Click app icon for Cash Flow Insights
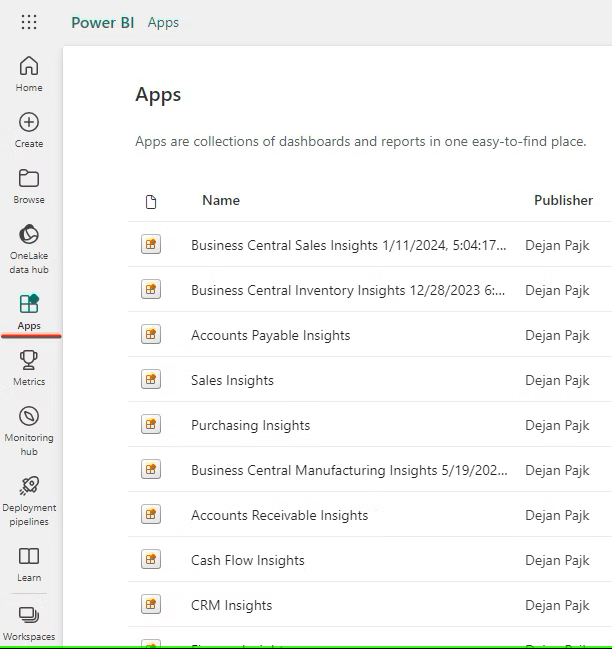 tap(151, 560)
